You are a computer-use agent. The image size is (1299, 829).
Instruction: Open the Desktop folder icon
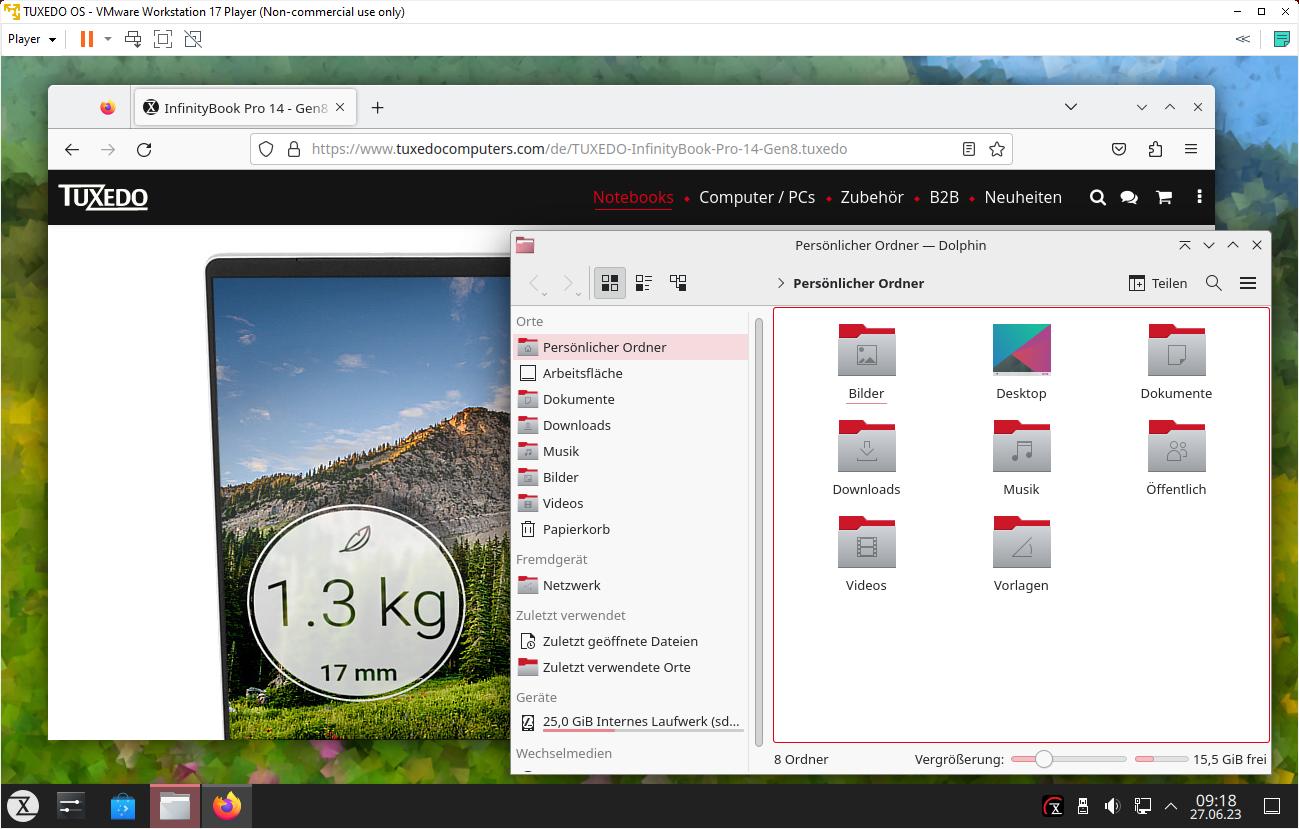coord(1021,350)
